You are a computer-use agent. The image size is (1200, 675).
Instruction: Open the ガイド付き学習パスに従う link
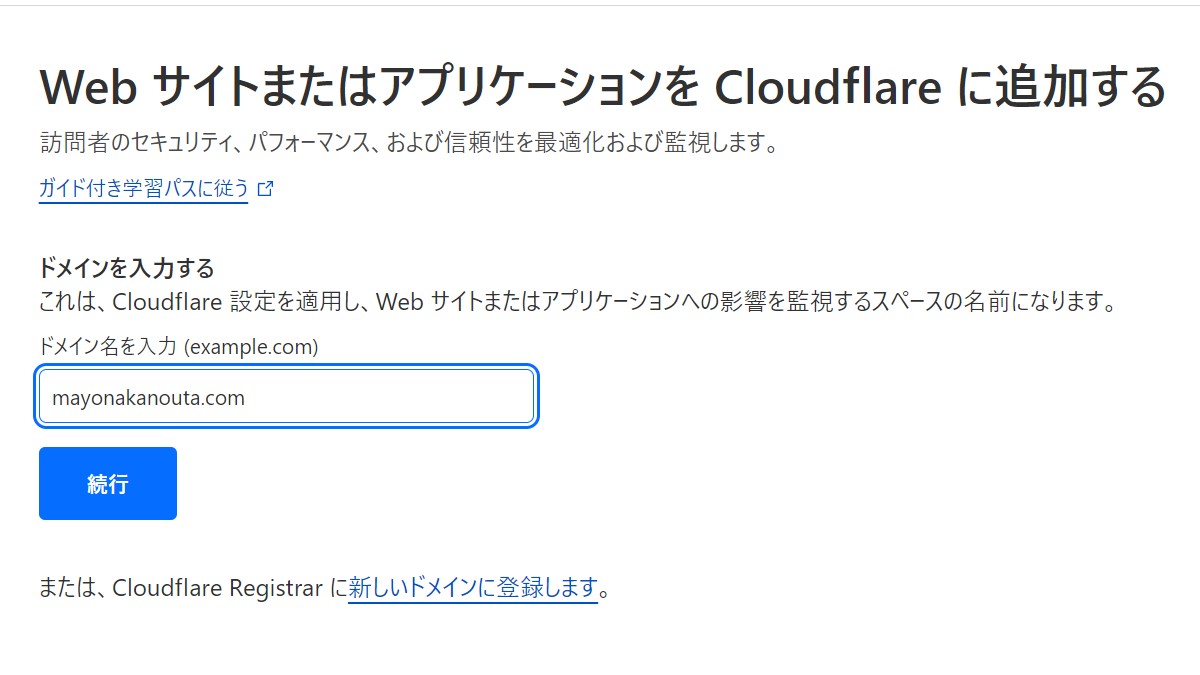click(143, 188)
